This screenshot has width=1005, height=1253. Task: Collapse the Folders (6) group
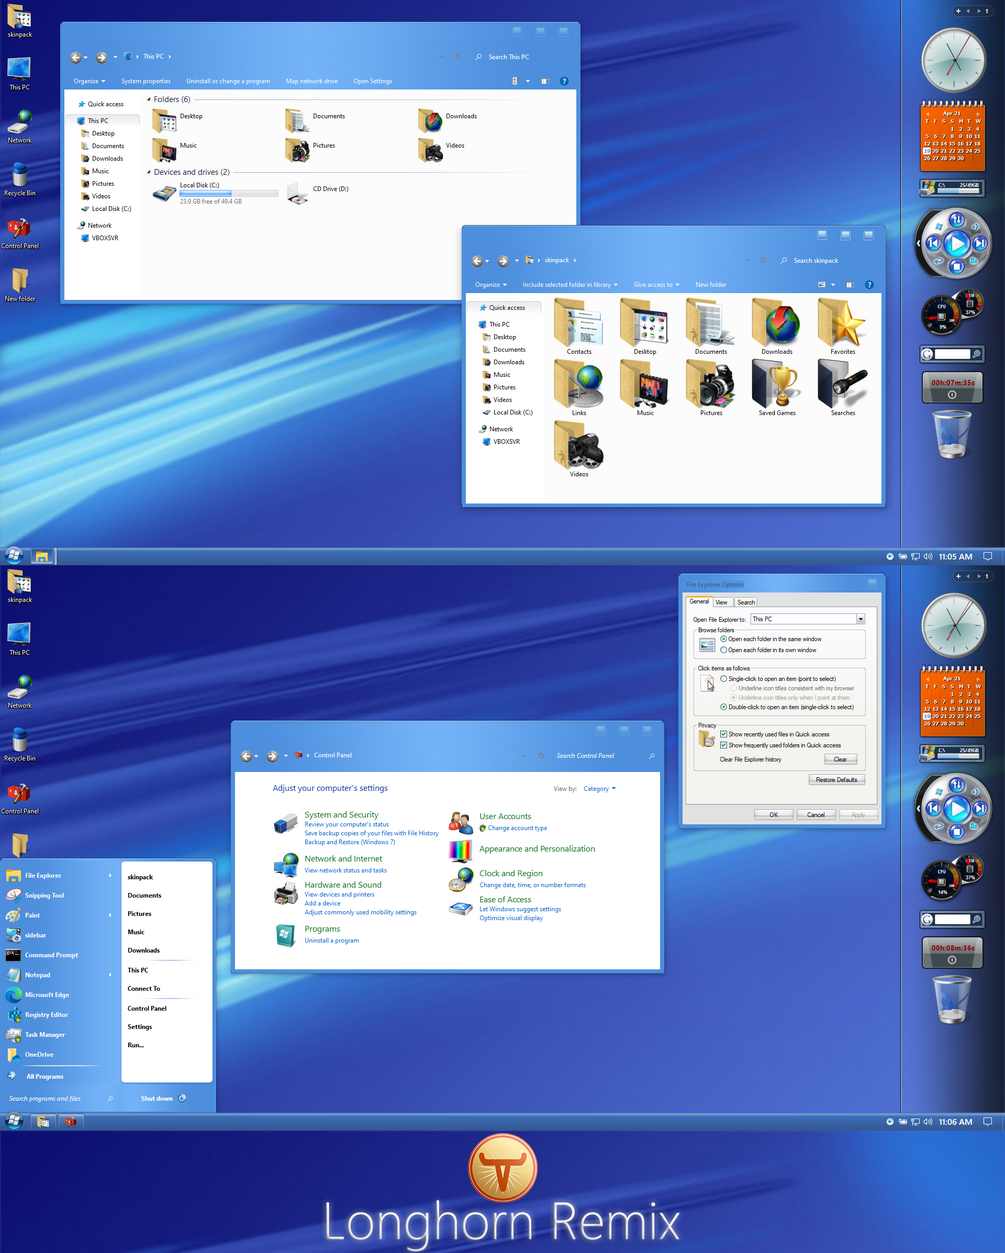pyautogui.click(x=149, y=100)
